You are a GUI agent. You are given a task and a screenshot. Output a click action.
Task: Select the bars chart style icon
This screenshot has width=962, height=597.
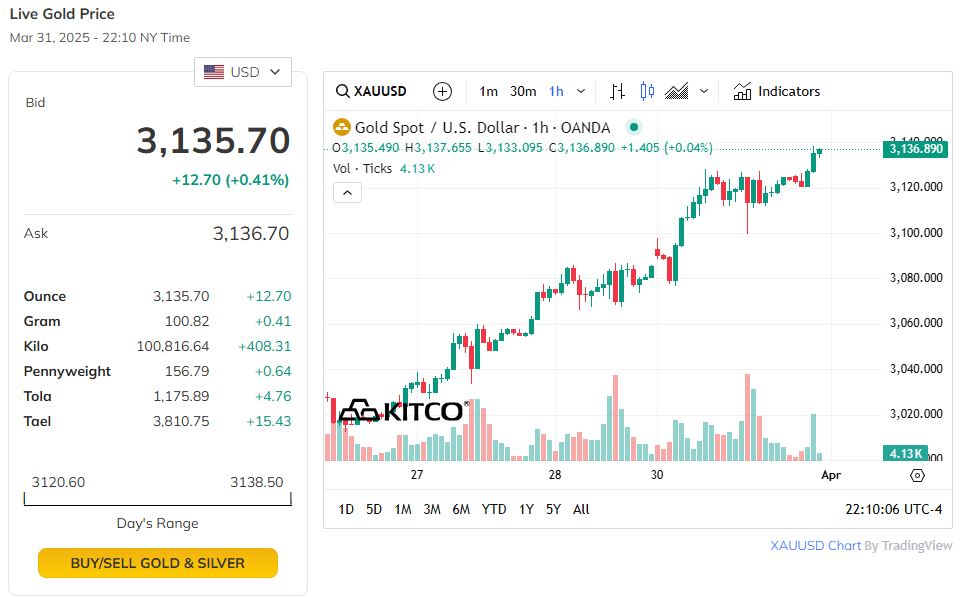617,92
